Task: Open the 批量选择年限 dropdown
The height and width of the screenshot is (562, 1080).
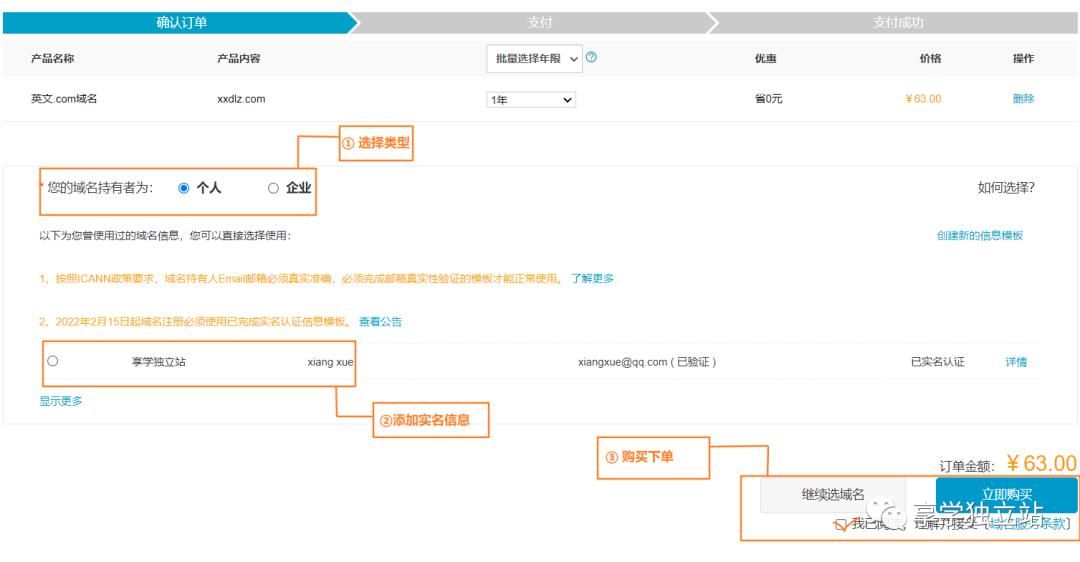Action: pyautogui.click(x=534, y=59)
